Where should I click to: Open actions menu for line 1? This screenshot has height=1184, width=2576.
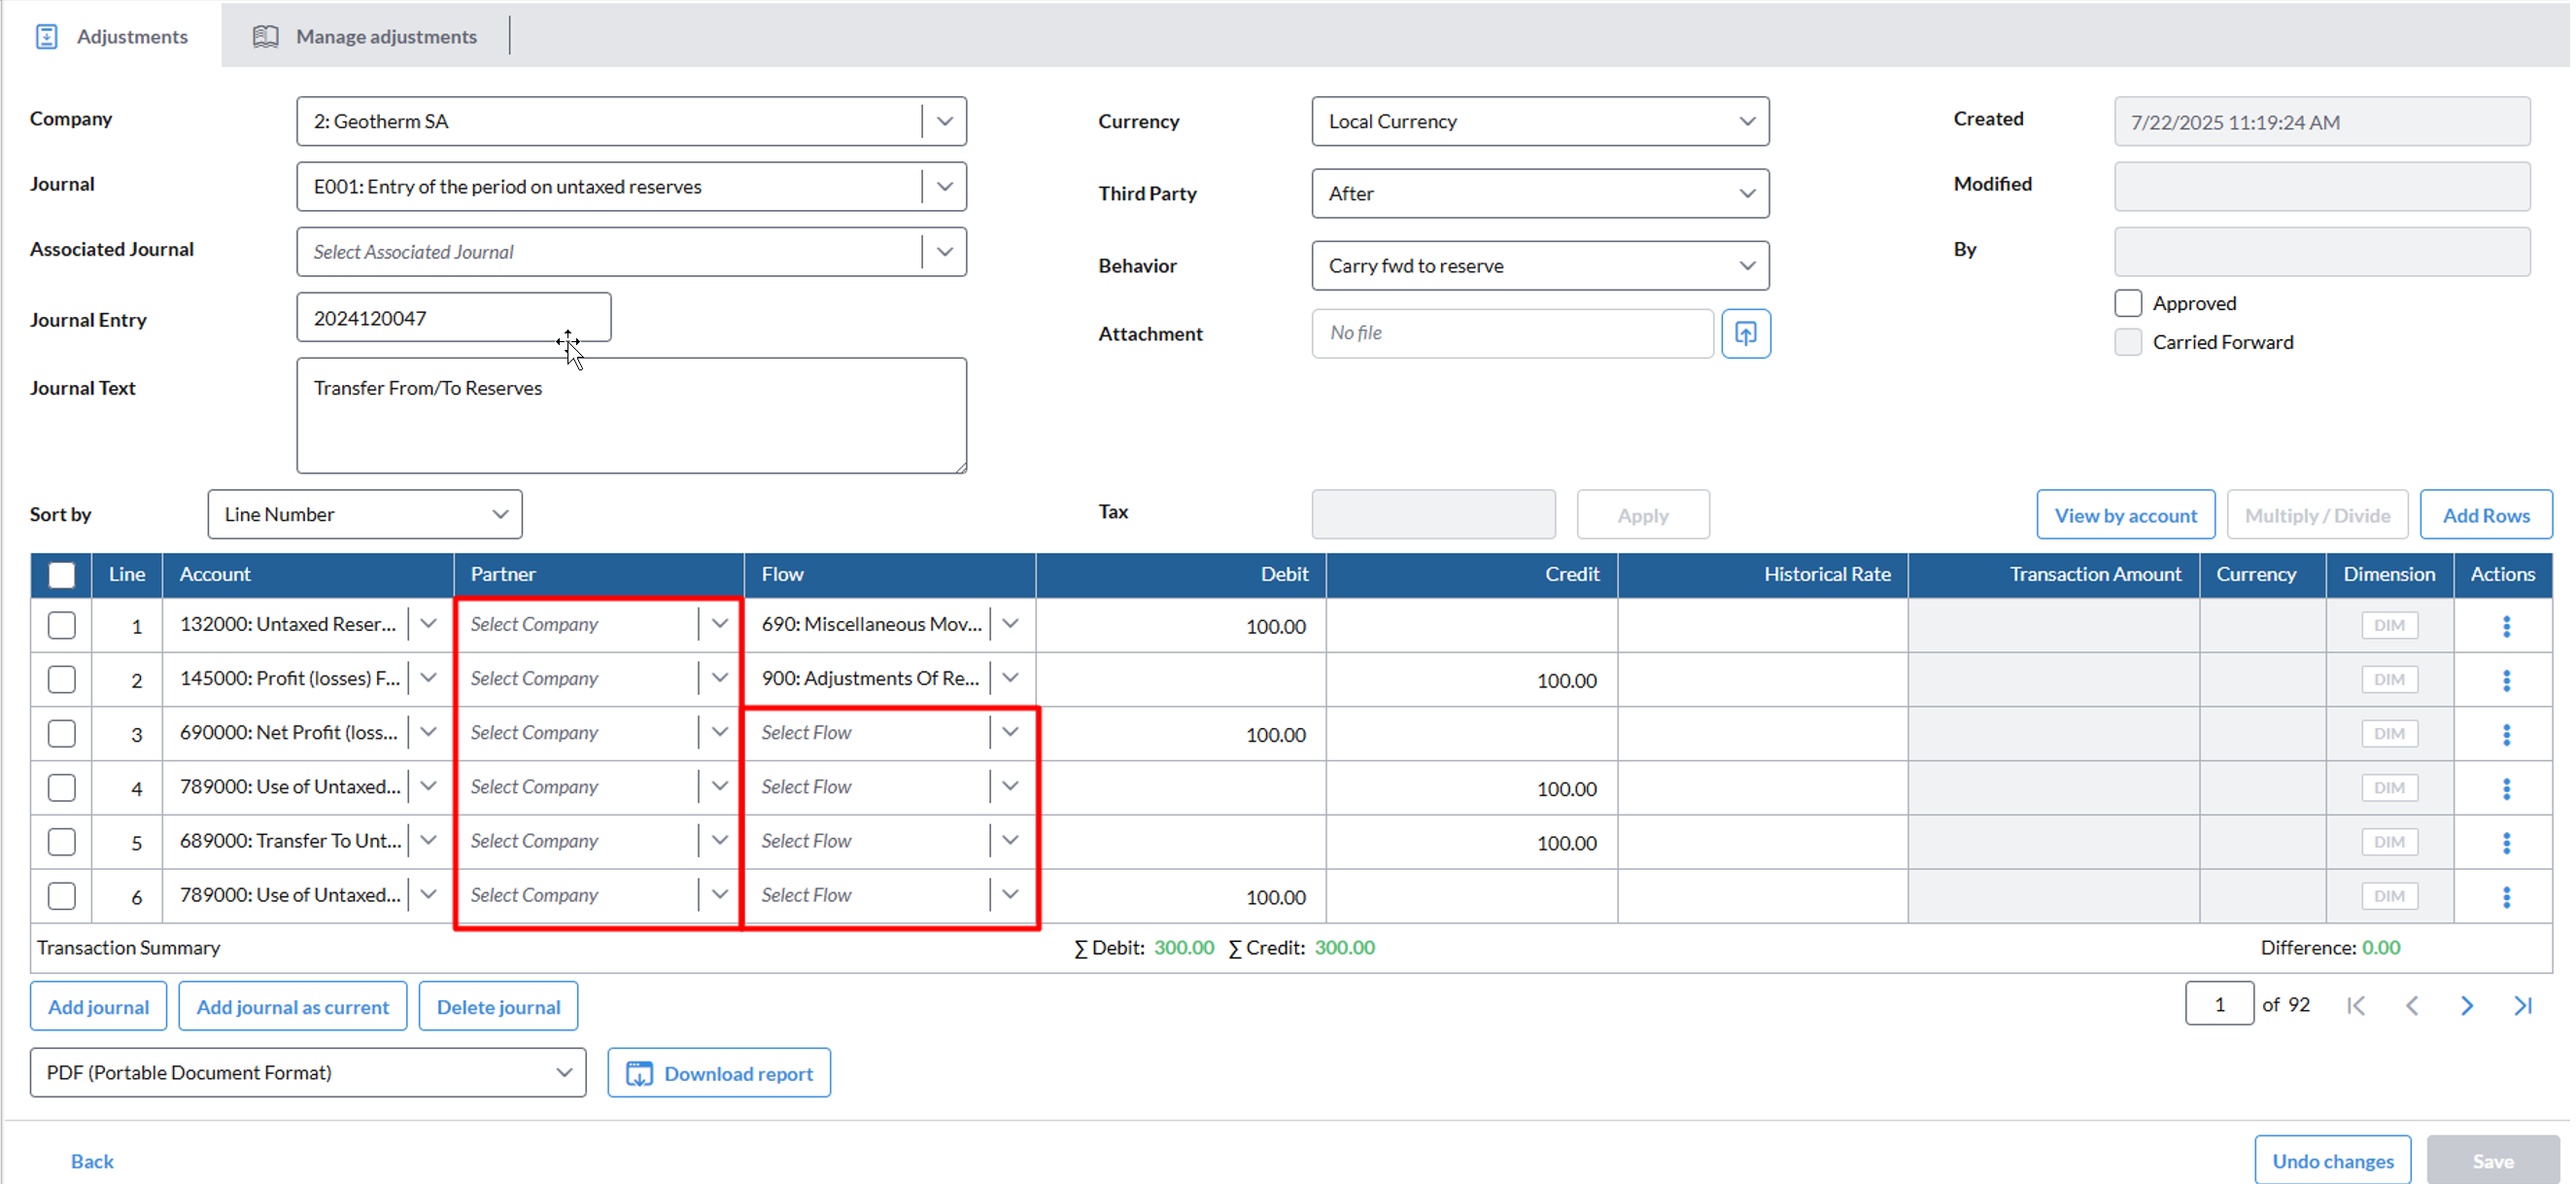pos(2505,626)
